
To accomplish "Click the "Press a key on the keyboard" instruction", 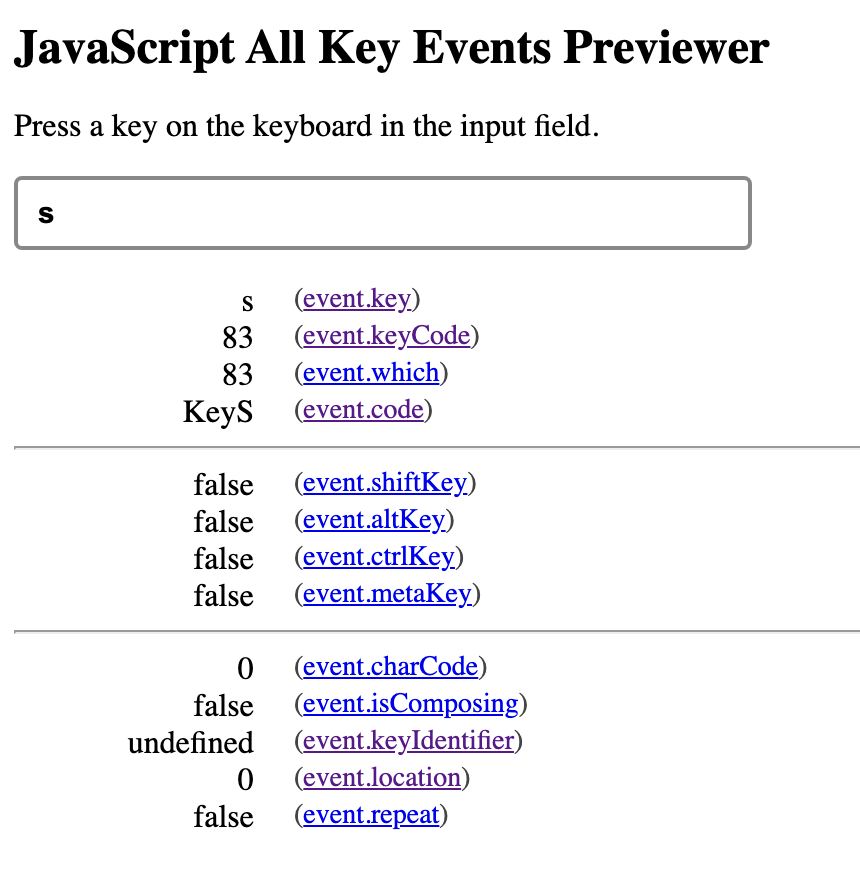I will [307, 126].
